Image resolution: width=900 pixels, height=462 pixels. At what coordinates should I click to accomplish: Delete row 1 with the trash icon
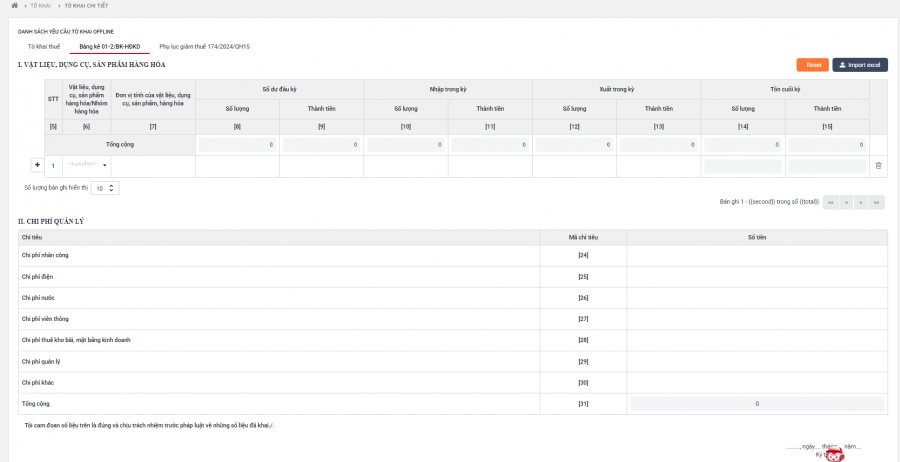878,166
